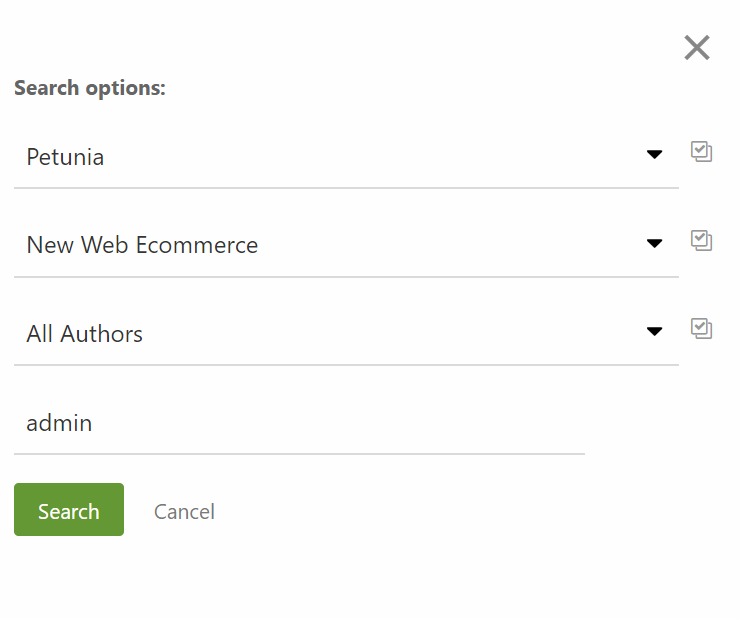The width and height of the screenshot is (740, 619).
Task: Toggle multi-select icon beside All Authors
Action: pyautogui.click(x=701, y=328)
